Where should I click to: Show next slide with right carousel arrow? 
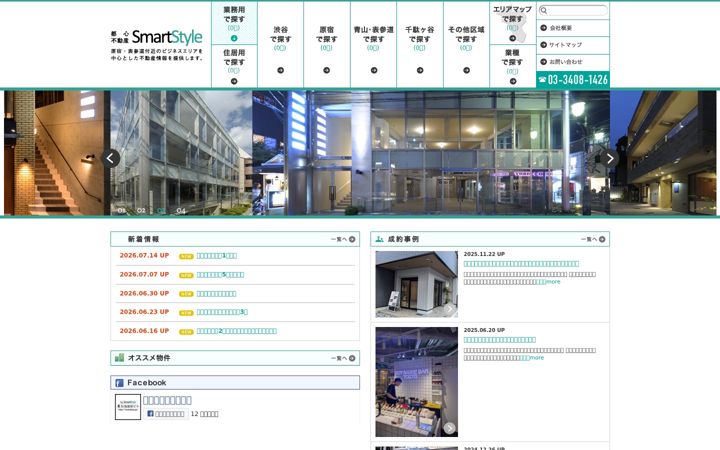coord(610,158)
